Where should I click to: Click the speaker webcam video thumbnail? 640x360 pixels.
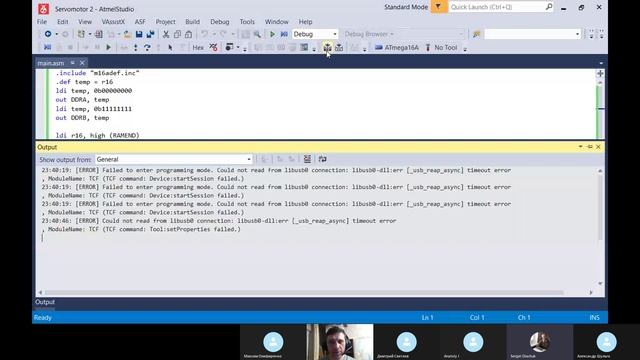[x=340, y=342]
